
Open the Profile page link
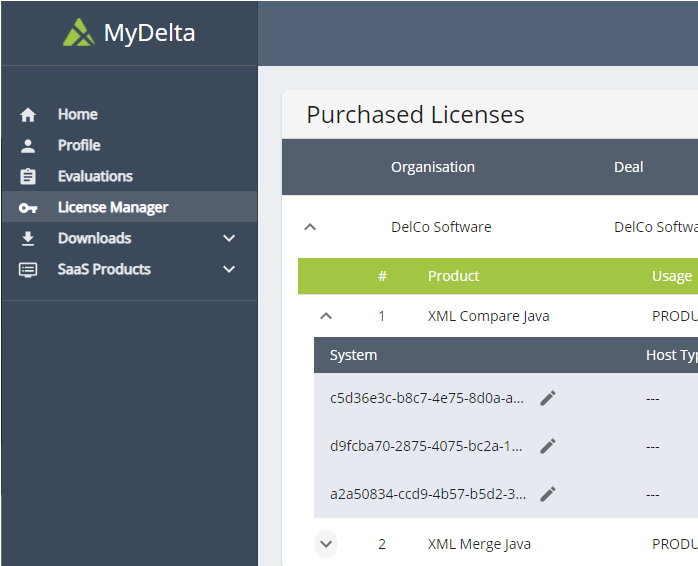click(79, 146)
